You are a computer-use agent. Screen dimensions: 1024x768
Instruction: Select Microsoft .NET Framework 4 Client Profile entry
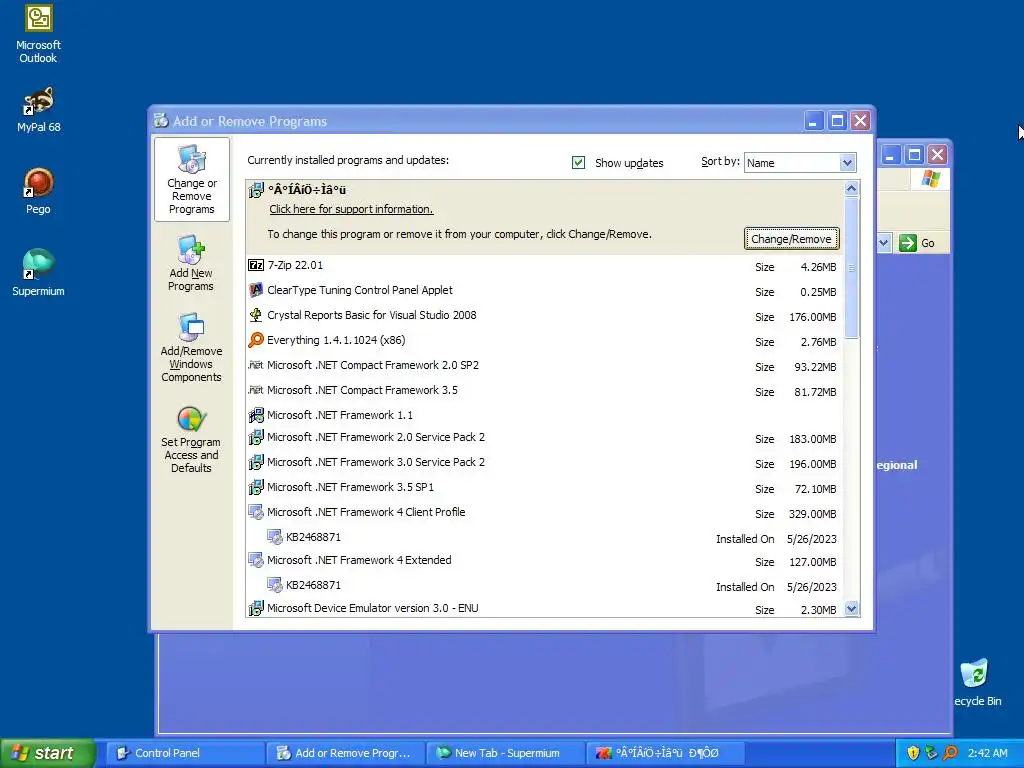click(545, 513)
